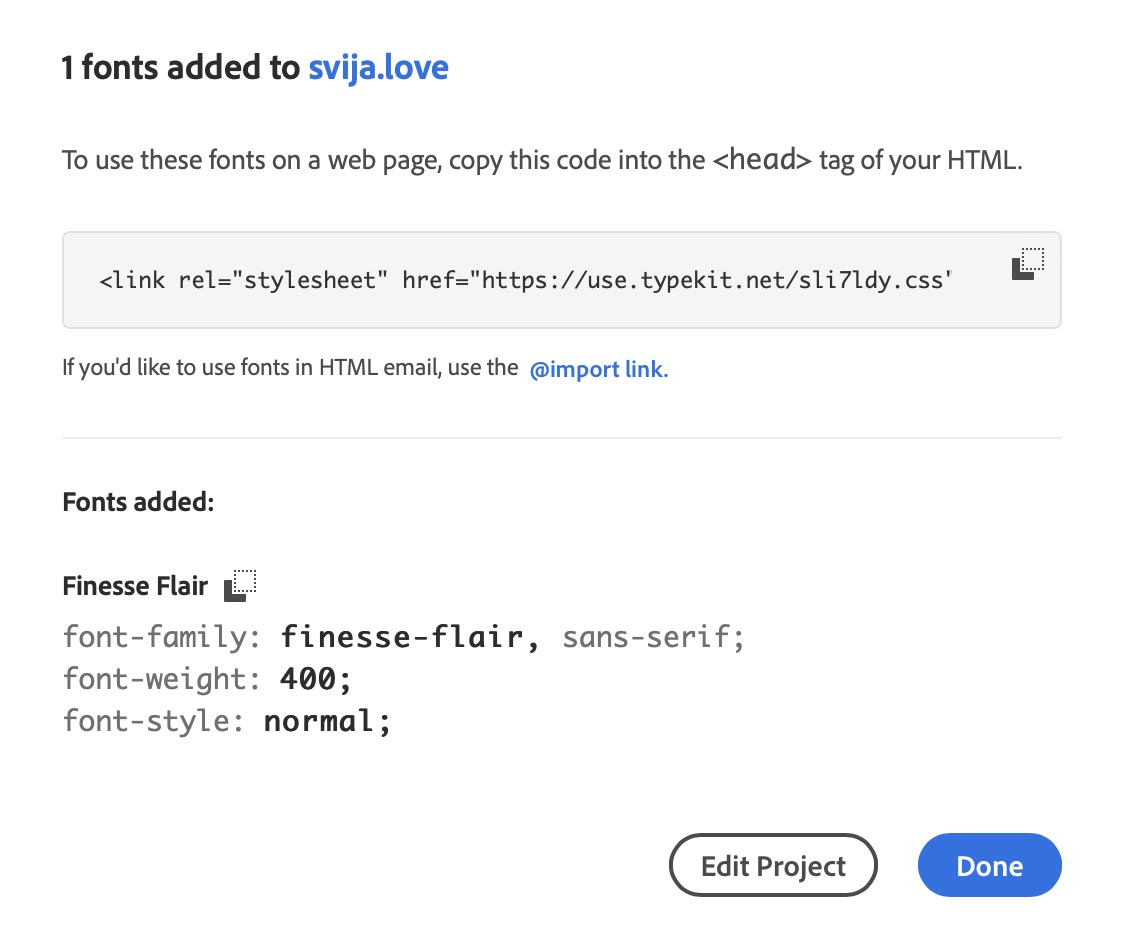The image size is (1122, 948).
Task: Click the sans-serif fallback text
Action: [653, 637]
